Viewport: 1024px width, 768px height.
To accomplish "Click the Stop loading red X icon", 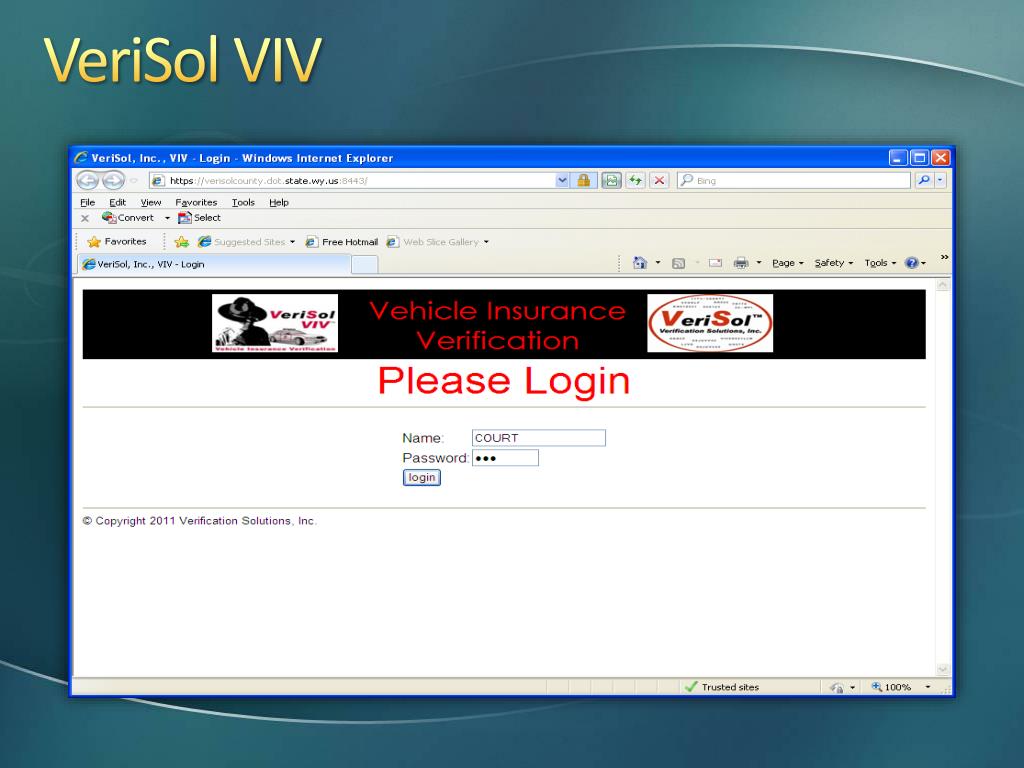I will [x=660, y=180].
